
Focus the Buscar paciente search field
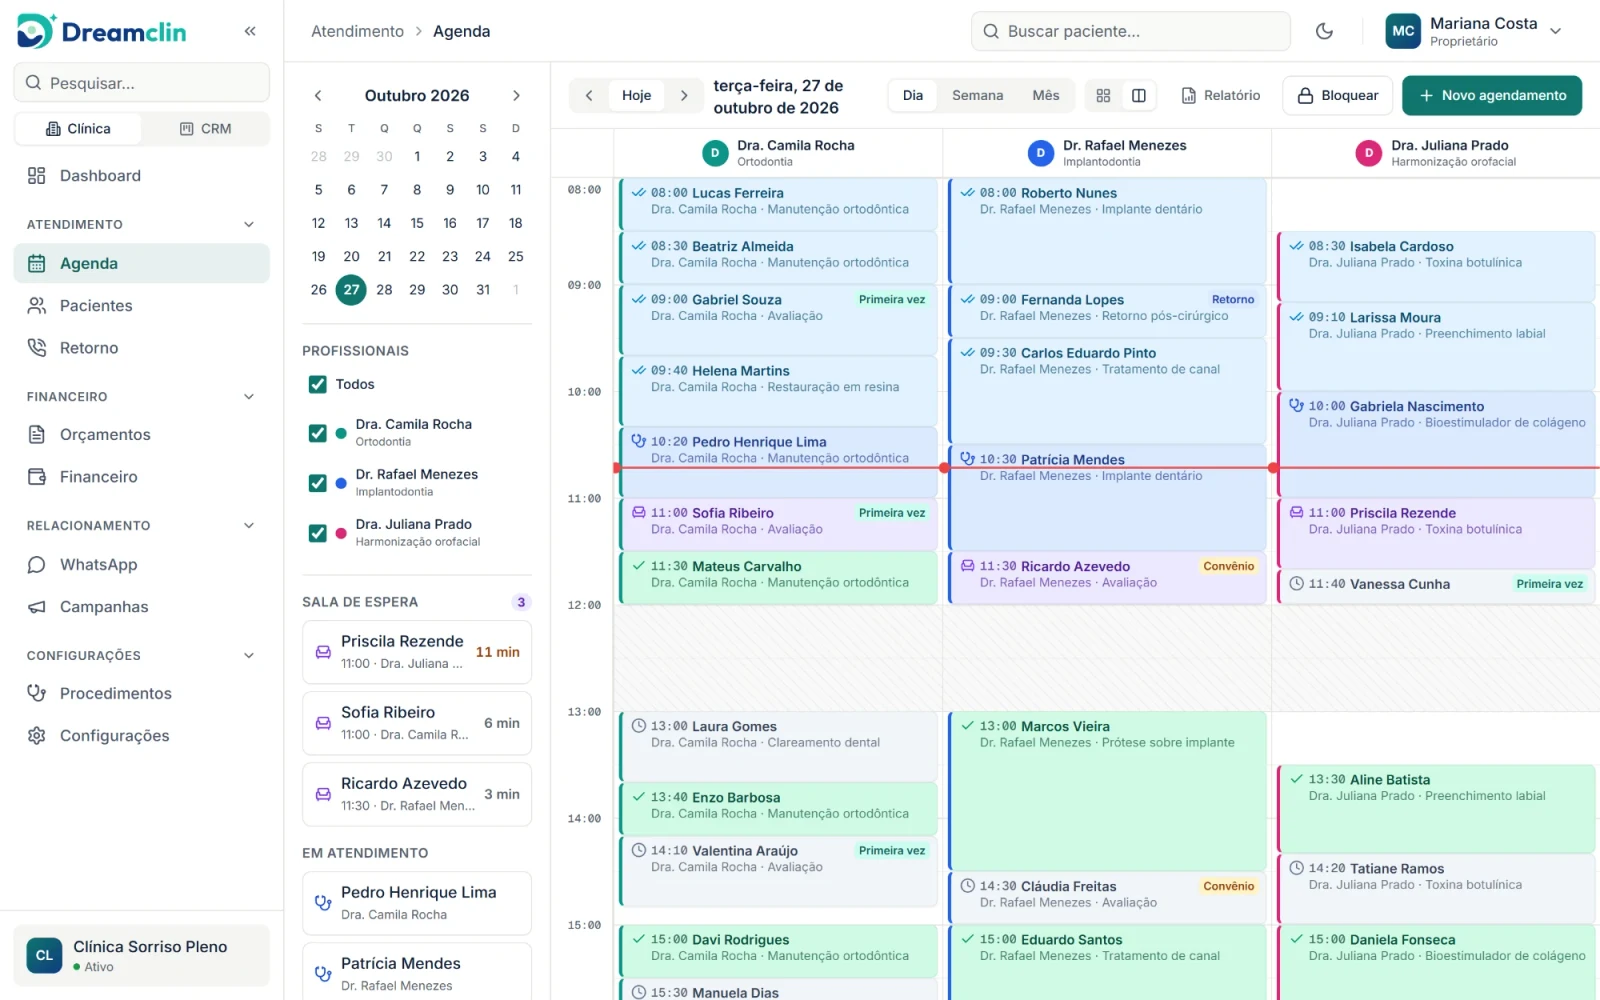[x=1131, y=31]
